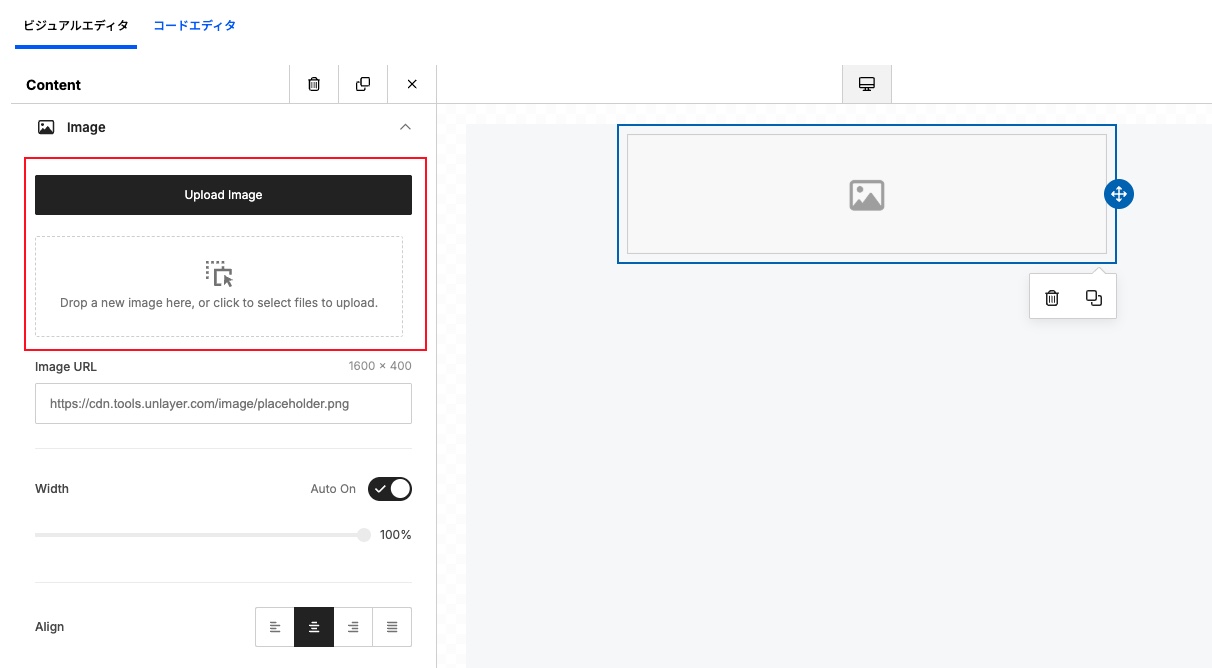This screenshot has width=1212, height=668.
Task: Select the desktop preview icon
Action: 867,84
